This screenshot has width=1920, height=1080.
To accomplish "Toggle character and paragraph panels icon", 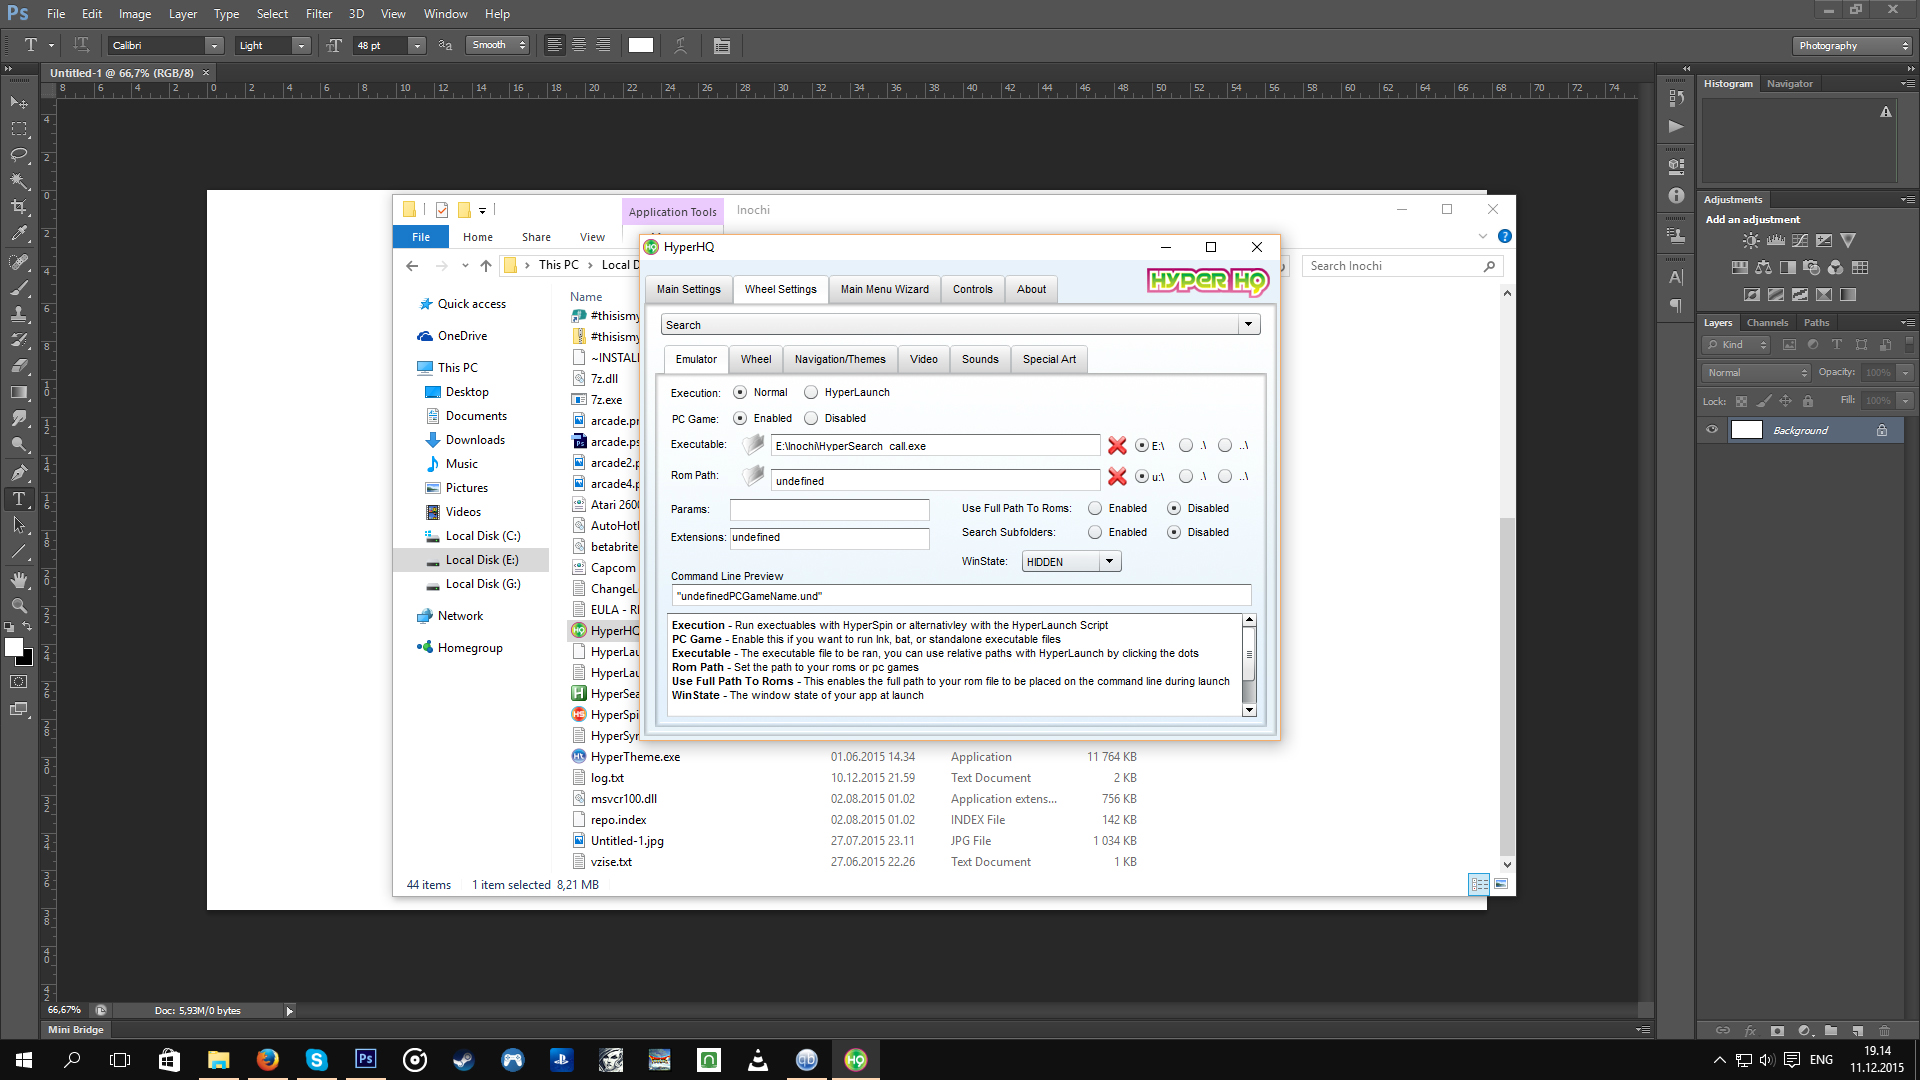I will [x=722, y=45].
